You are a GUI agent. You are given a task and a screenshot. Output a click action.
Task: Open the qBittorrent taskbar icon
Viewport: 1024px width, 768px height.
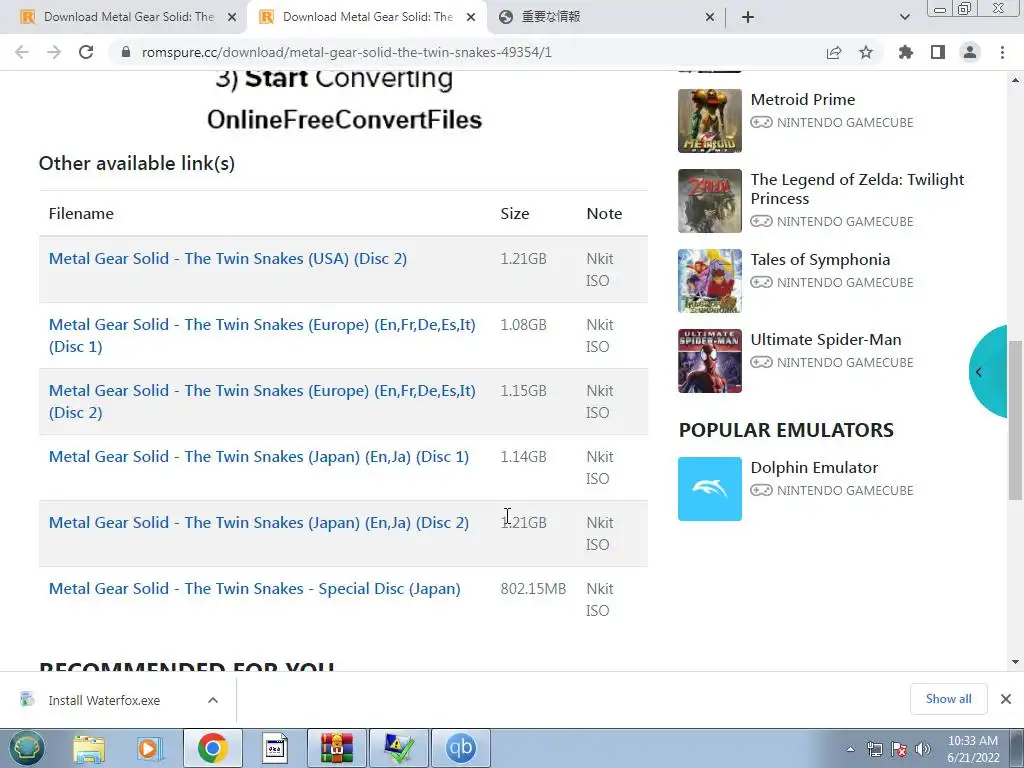pyautogui.click(x=461, y=748)
